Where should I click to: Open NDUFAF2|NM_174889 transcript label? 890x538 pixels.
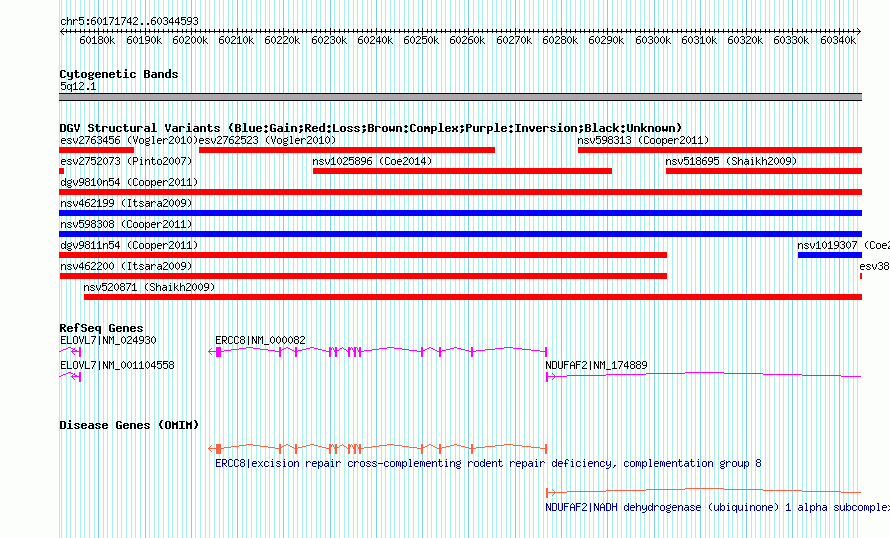597,365
